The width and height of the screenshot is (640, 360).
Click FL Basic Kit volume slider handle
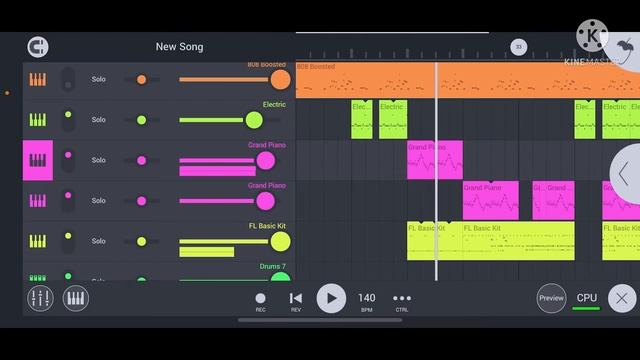coord(280,241)
